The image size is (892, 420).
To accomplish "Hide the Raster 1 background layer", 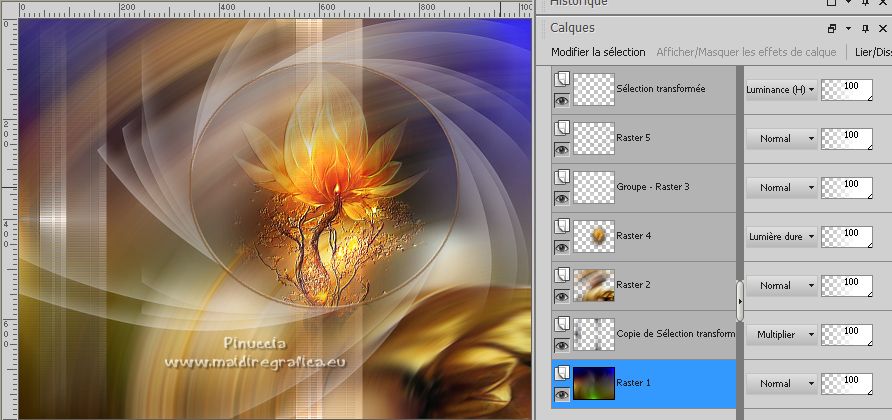I will click(x=562, y=394).
